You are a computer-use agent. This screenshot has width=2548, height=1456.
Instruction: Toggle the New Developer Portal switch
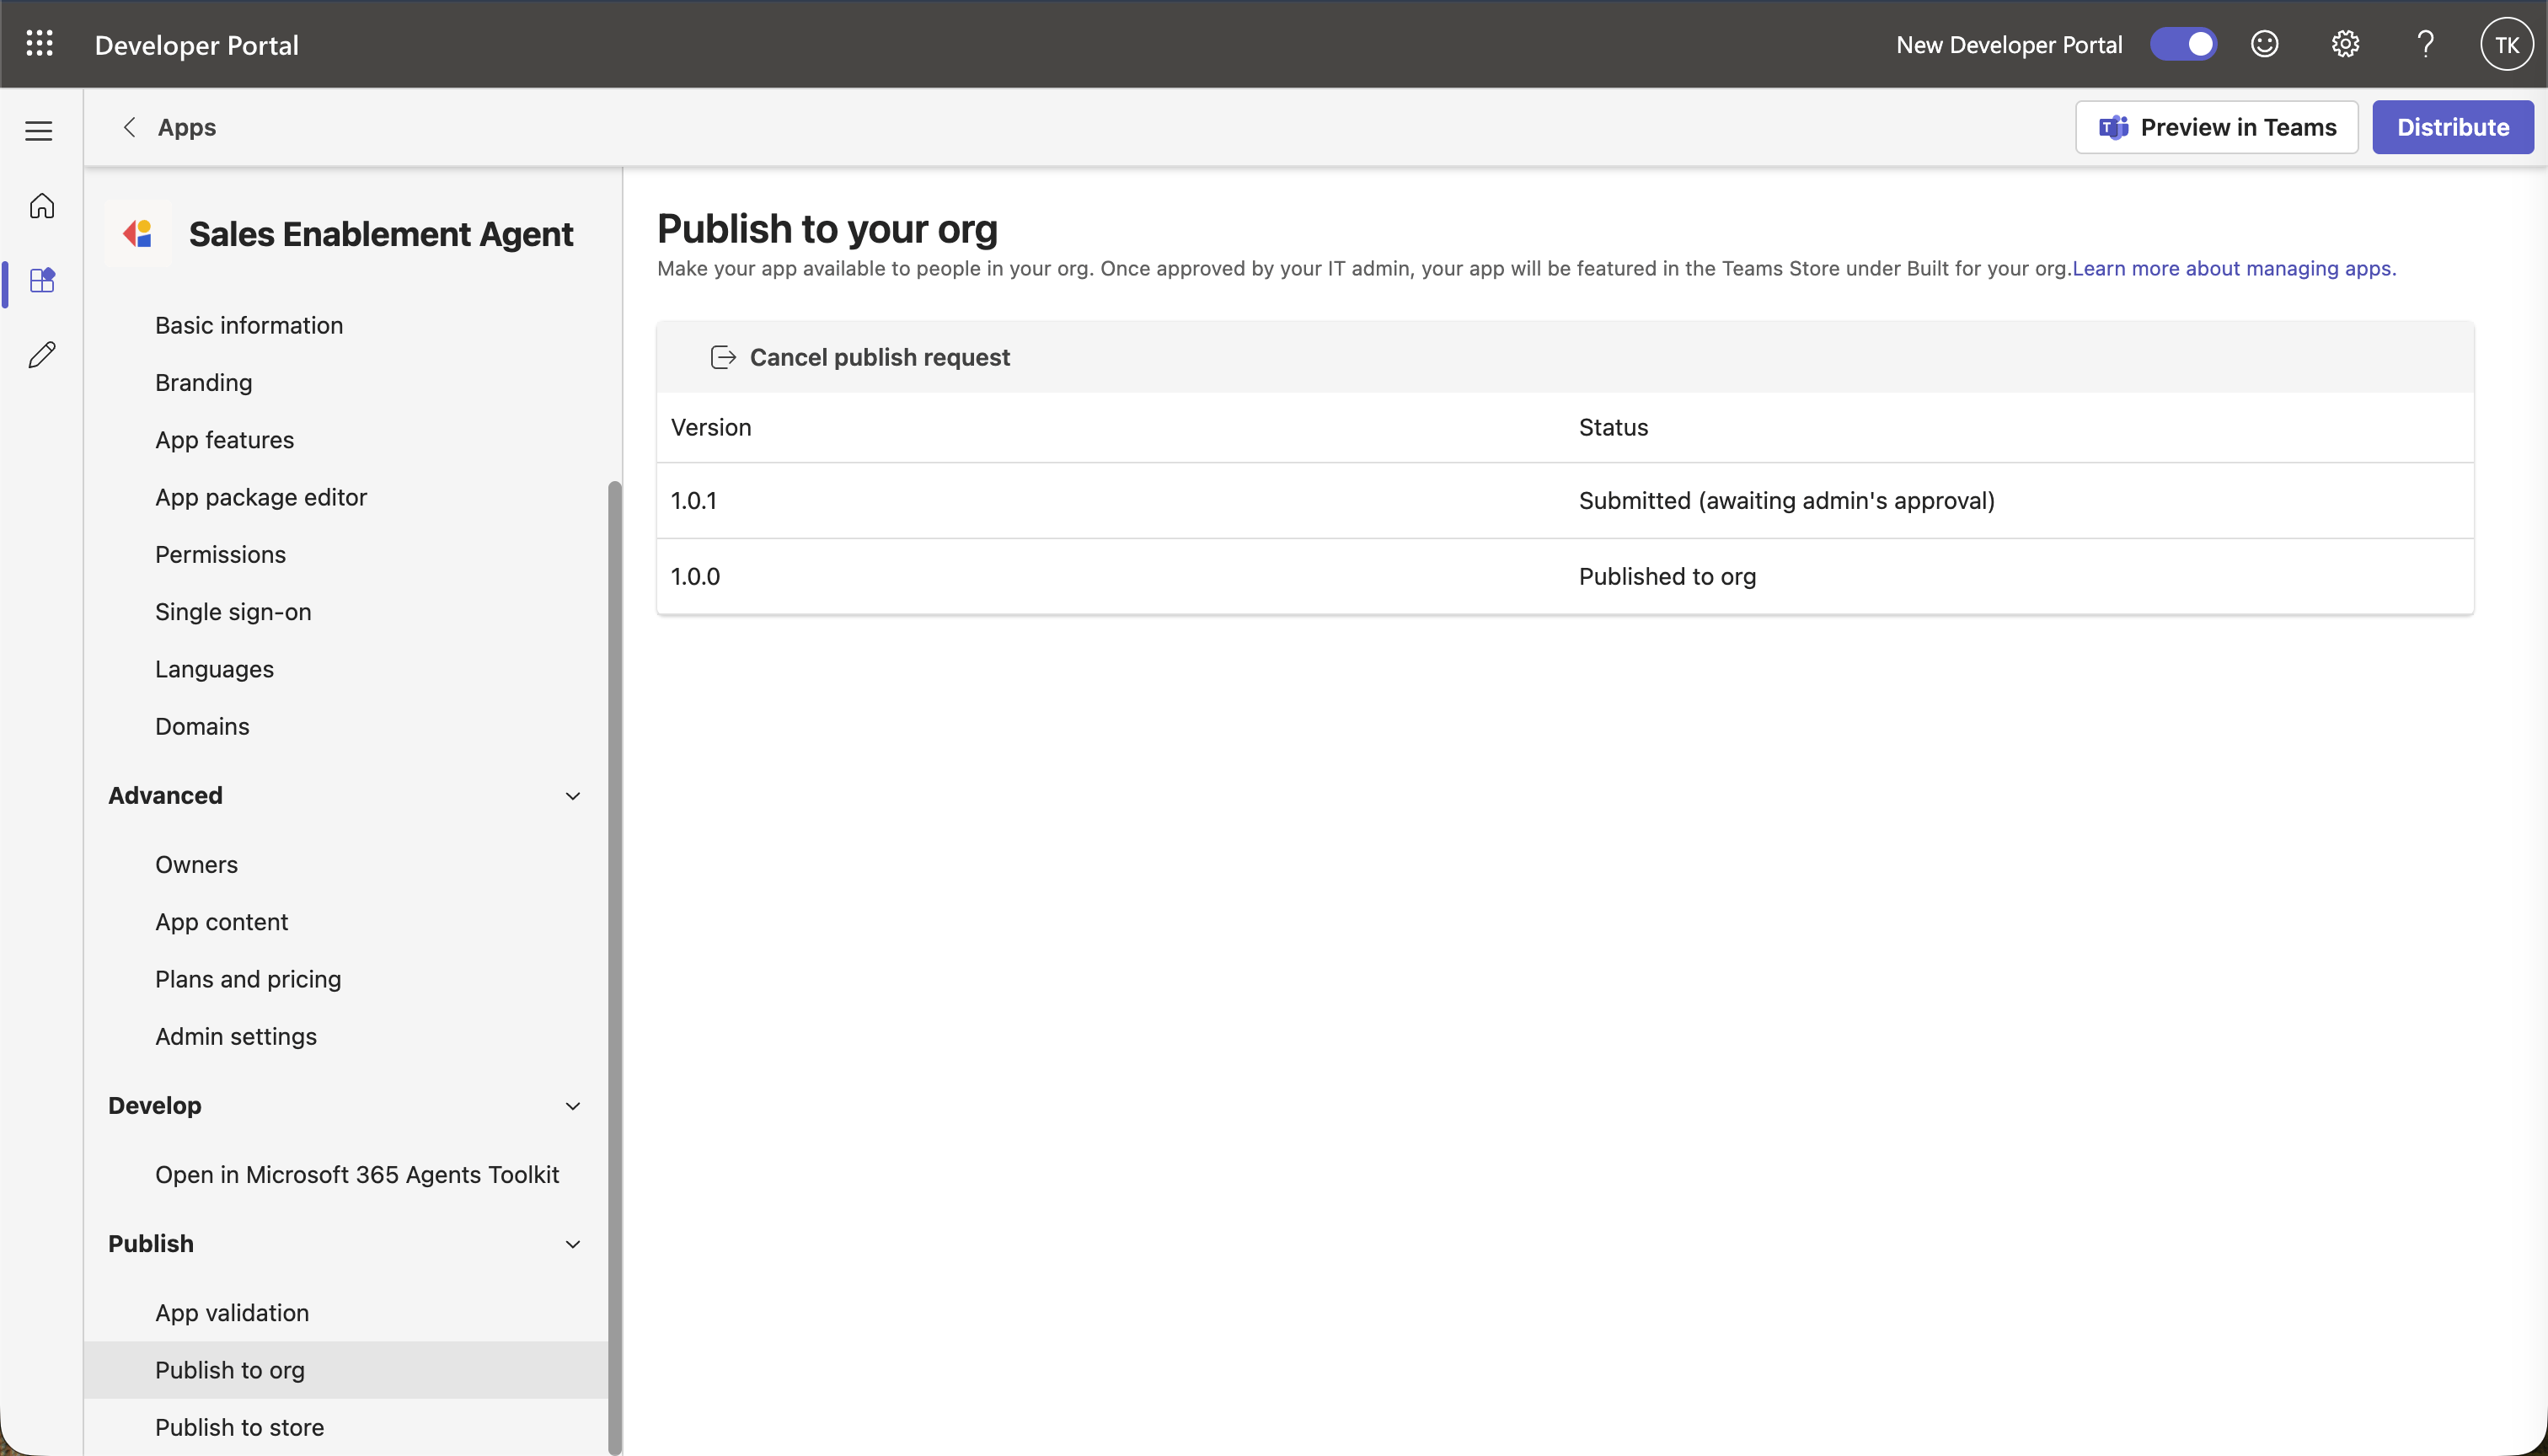tap(2183, 44)
